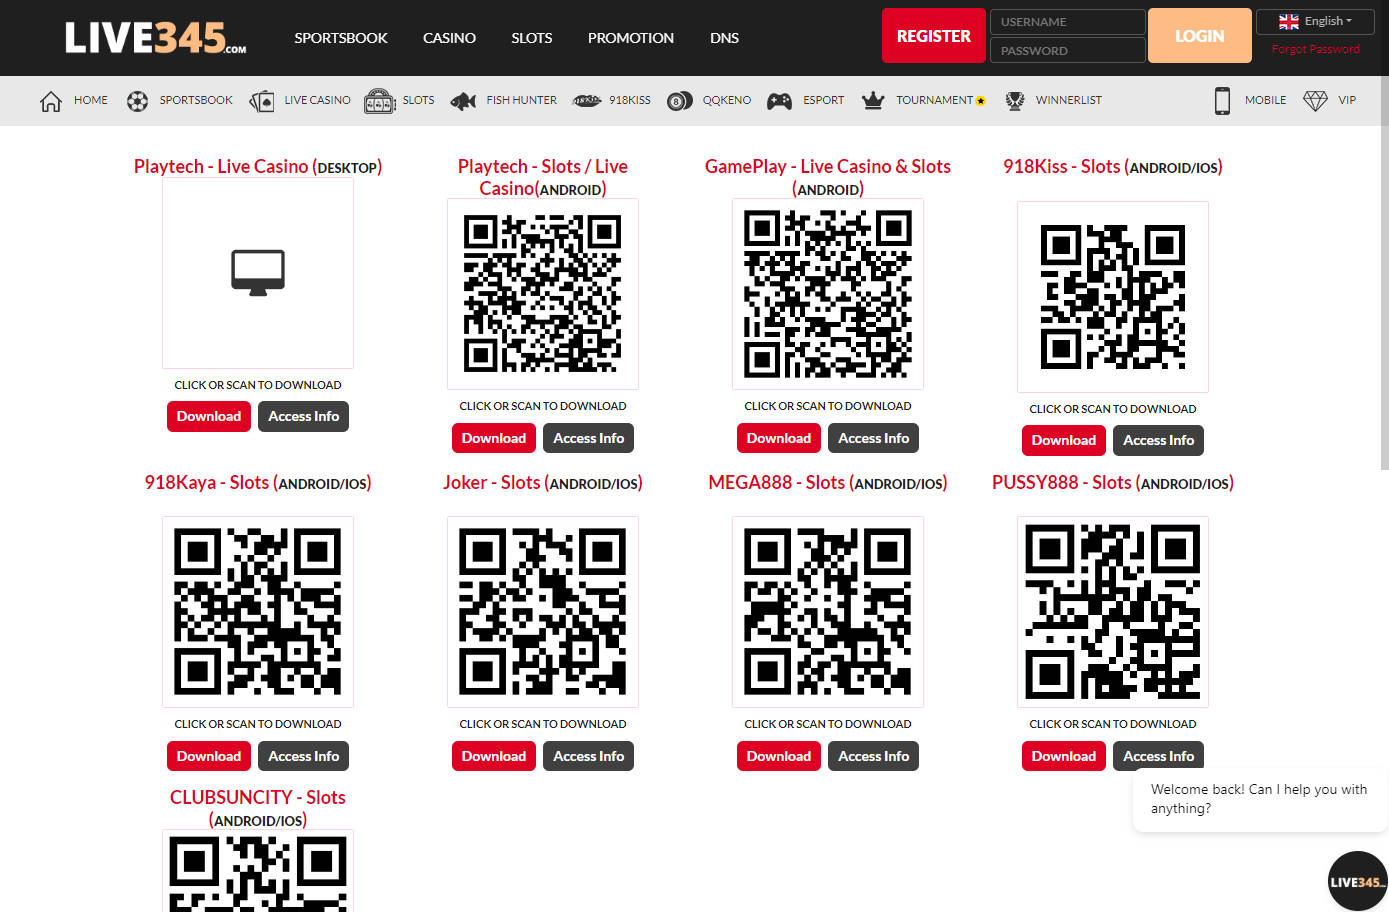Download Joker Slots app

[494, 756]
